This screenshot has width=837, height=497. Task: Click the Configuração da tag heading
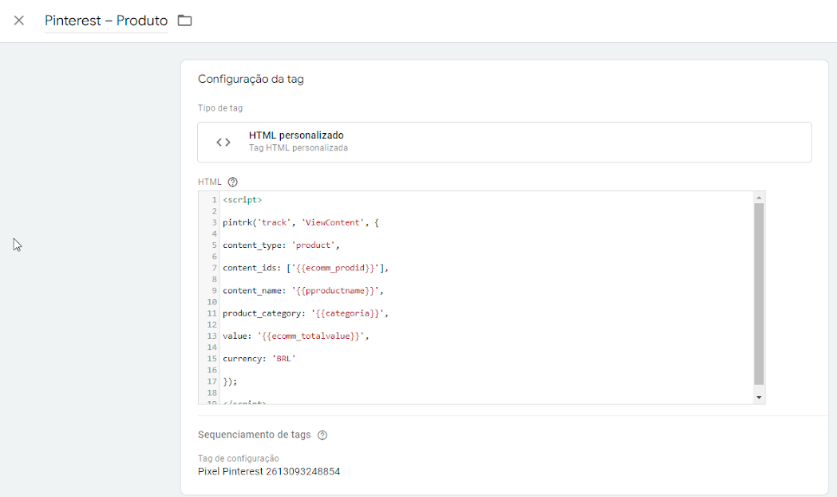251,79
